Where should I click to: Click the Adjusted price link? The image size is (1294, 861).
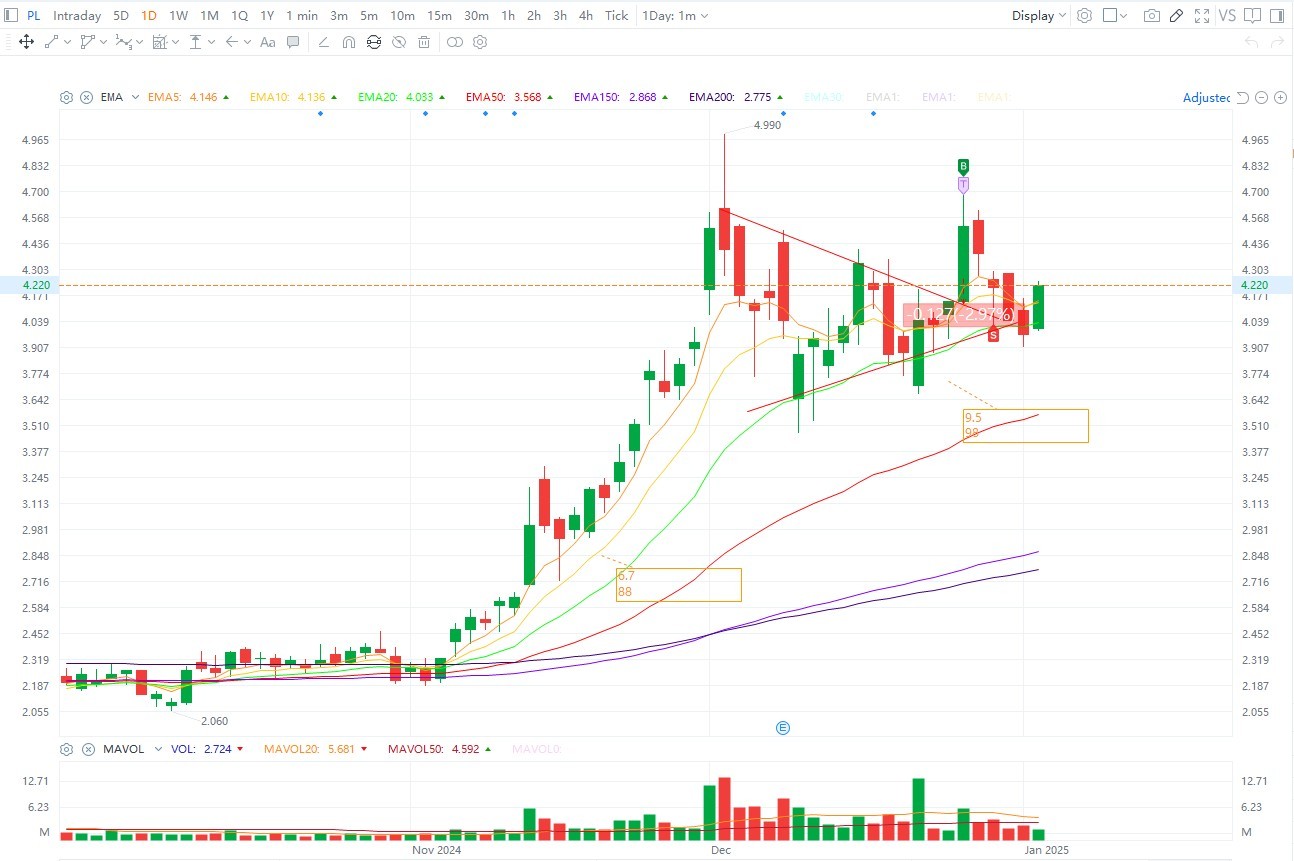[1206, 97]
